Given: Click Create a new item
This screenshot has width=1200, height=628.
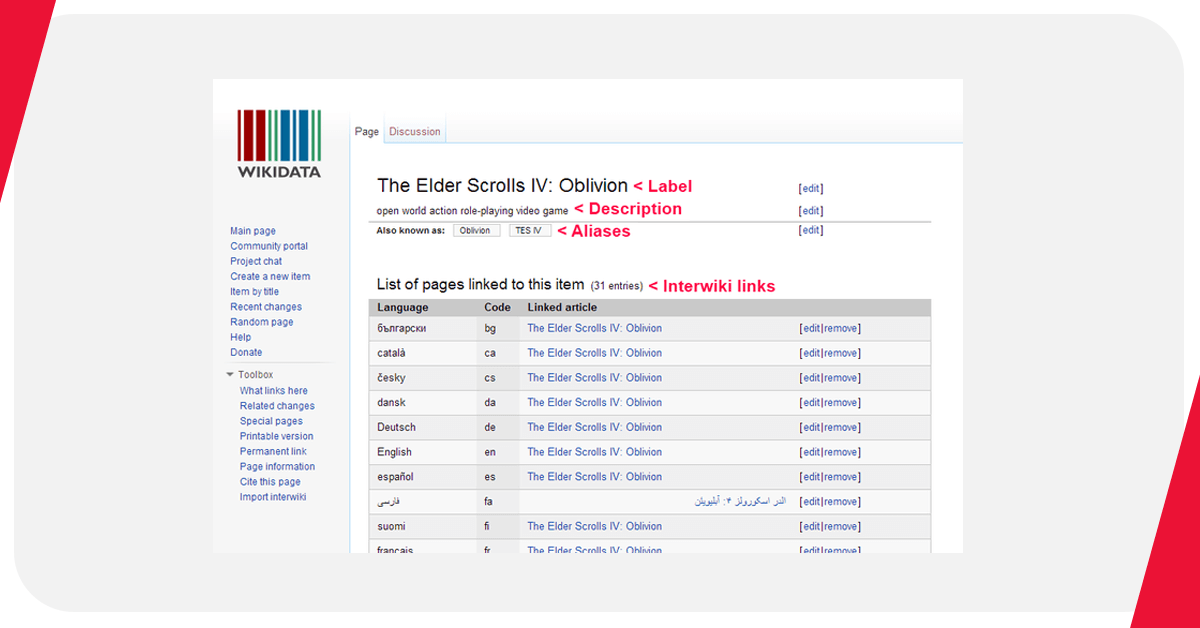Looking at the screenshot, I should coord(270,276).
